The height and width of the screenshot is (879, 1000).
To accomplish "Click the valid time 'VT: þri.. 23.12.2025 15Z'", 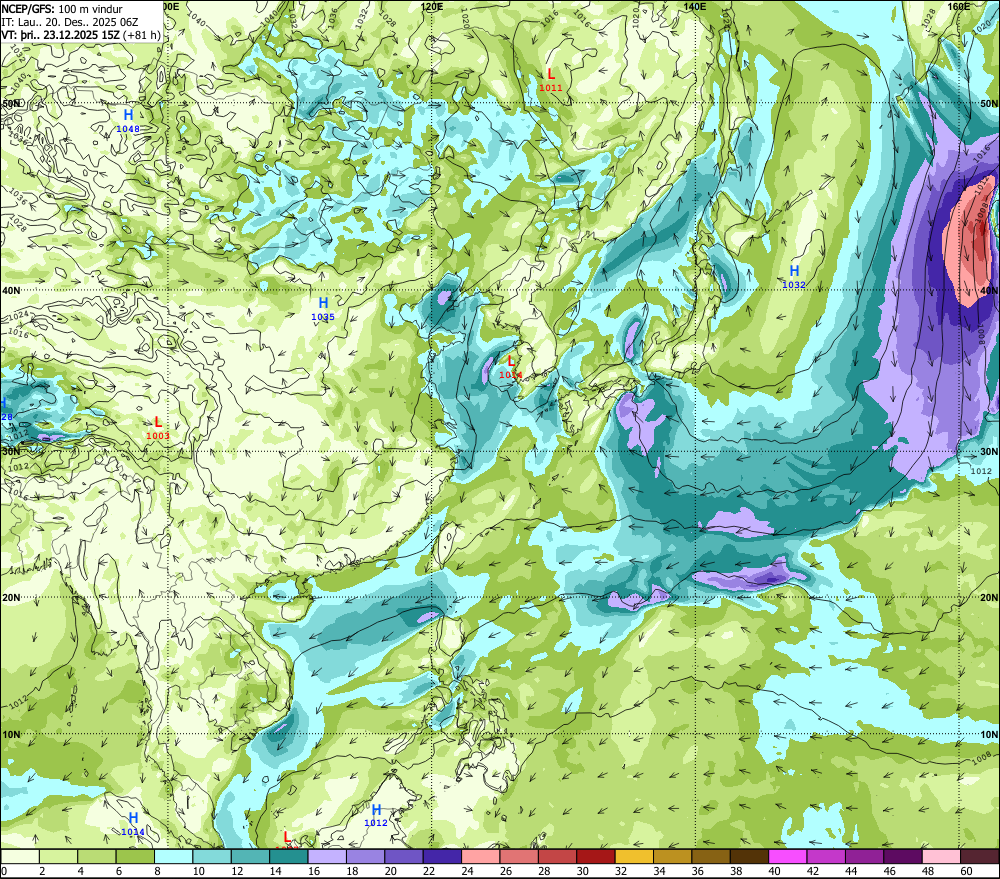I will coord(61,34).
